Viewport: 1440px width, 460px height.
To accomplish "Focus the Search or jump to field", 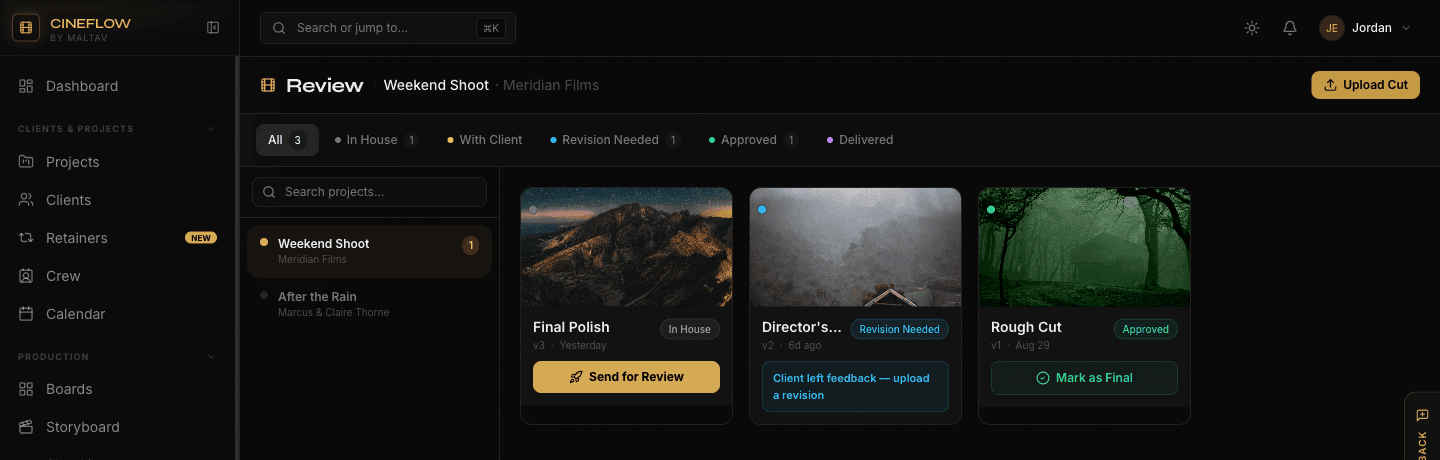I will pyautogui.click(x=388, y=28).
